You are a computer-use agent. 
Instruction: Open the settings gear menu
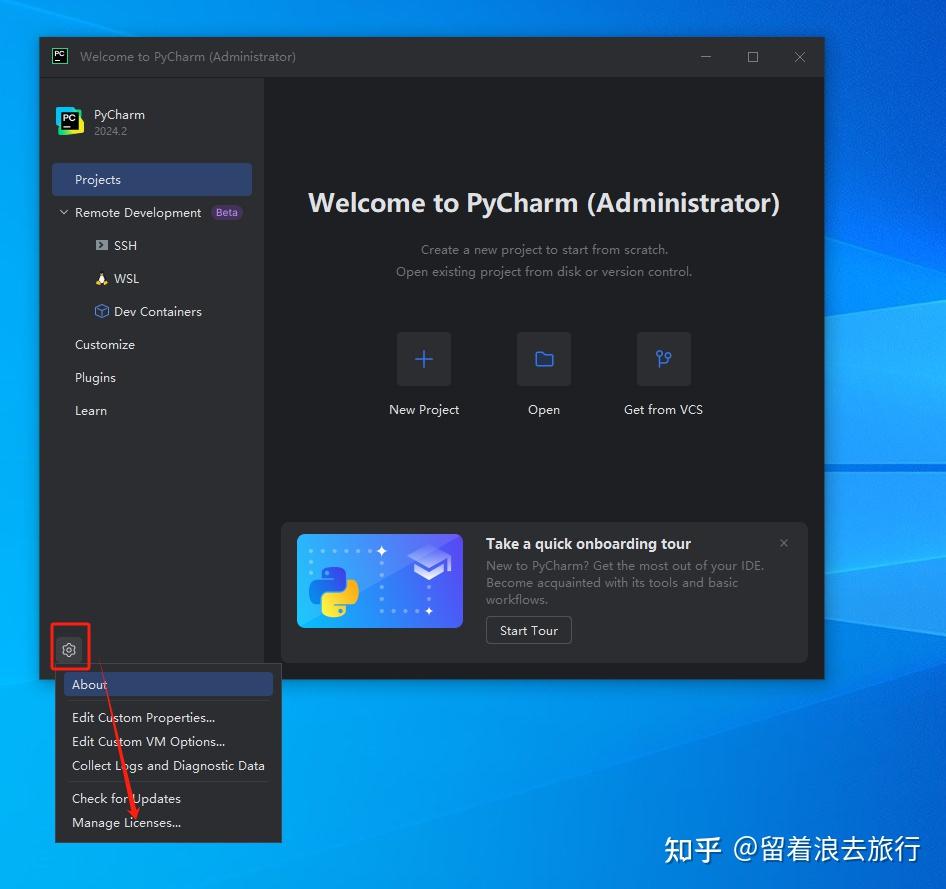pos(69,649)
